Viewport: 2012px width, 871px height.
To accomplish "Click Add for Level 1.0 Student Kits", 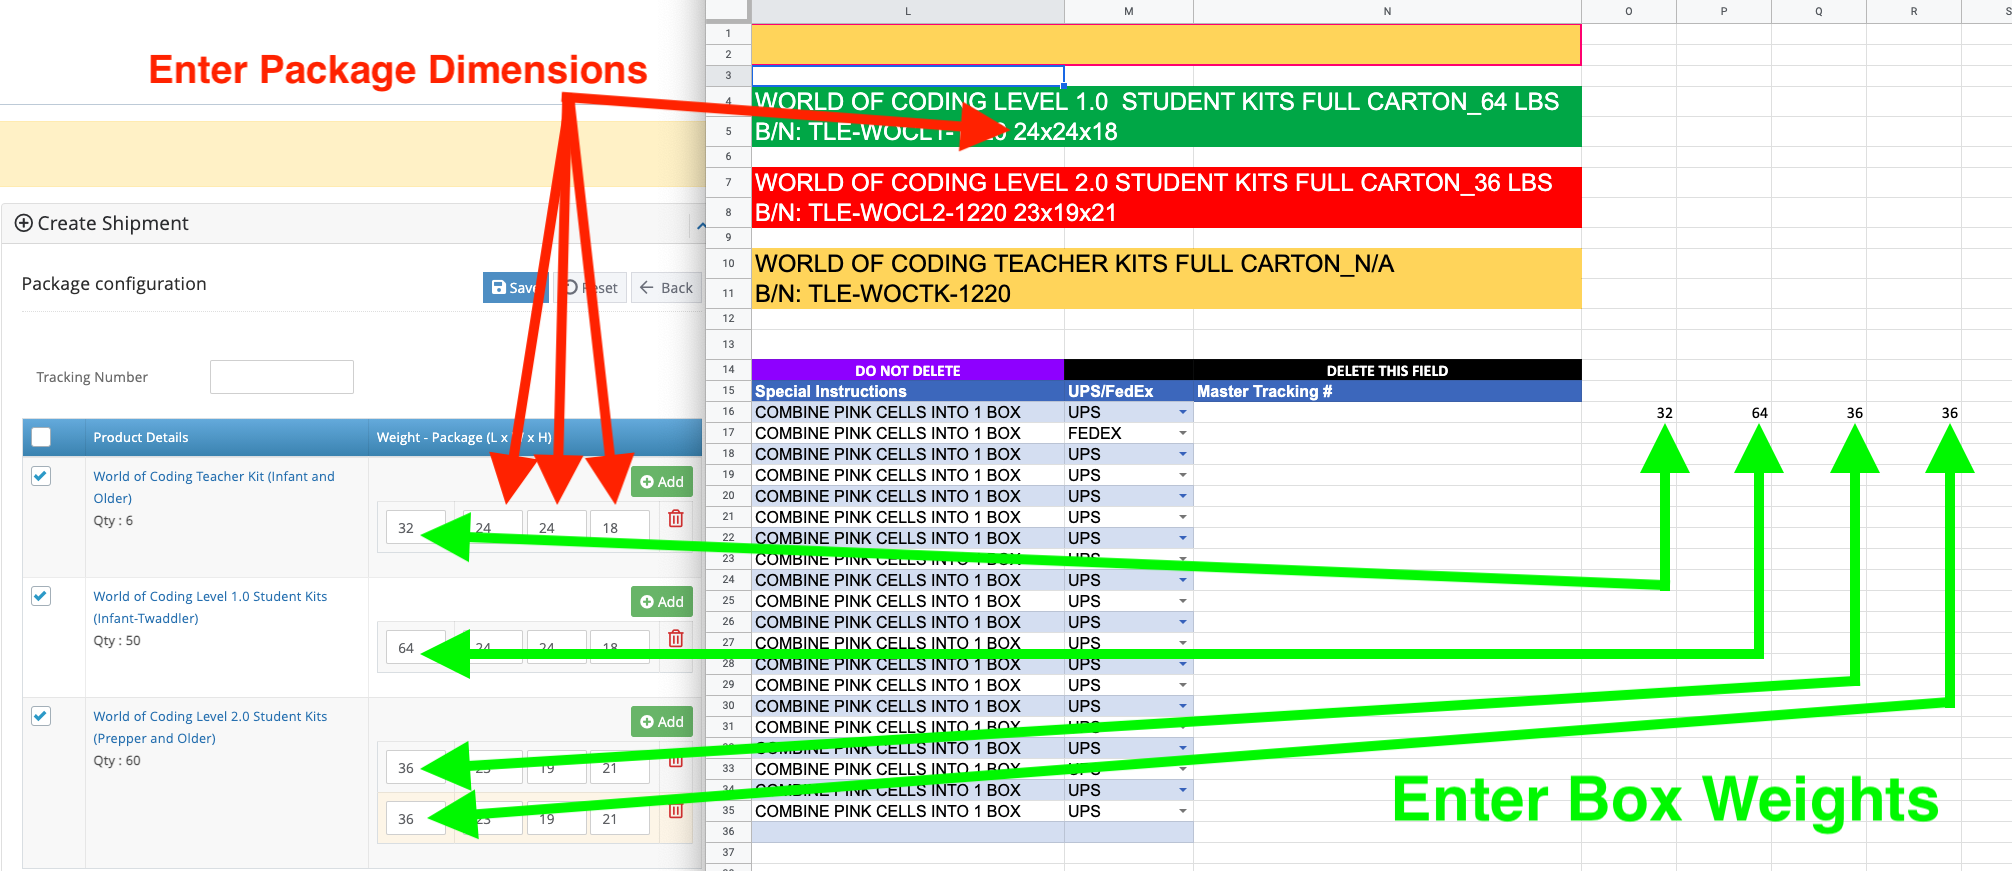I will [662, 602].
